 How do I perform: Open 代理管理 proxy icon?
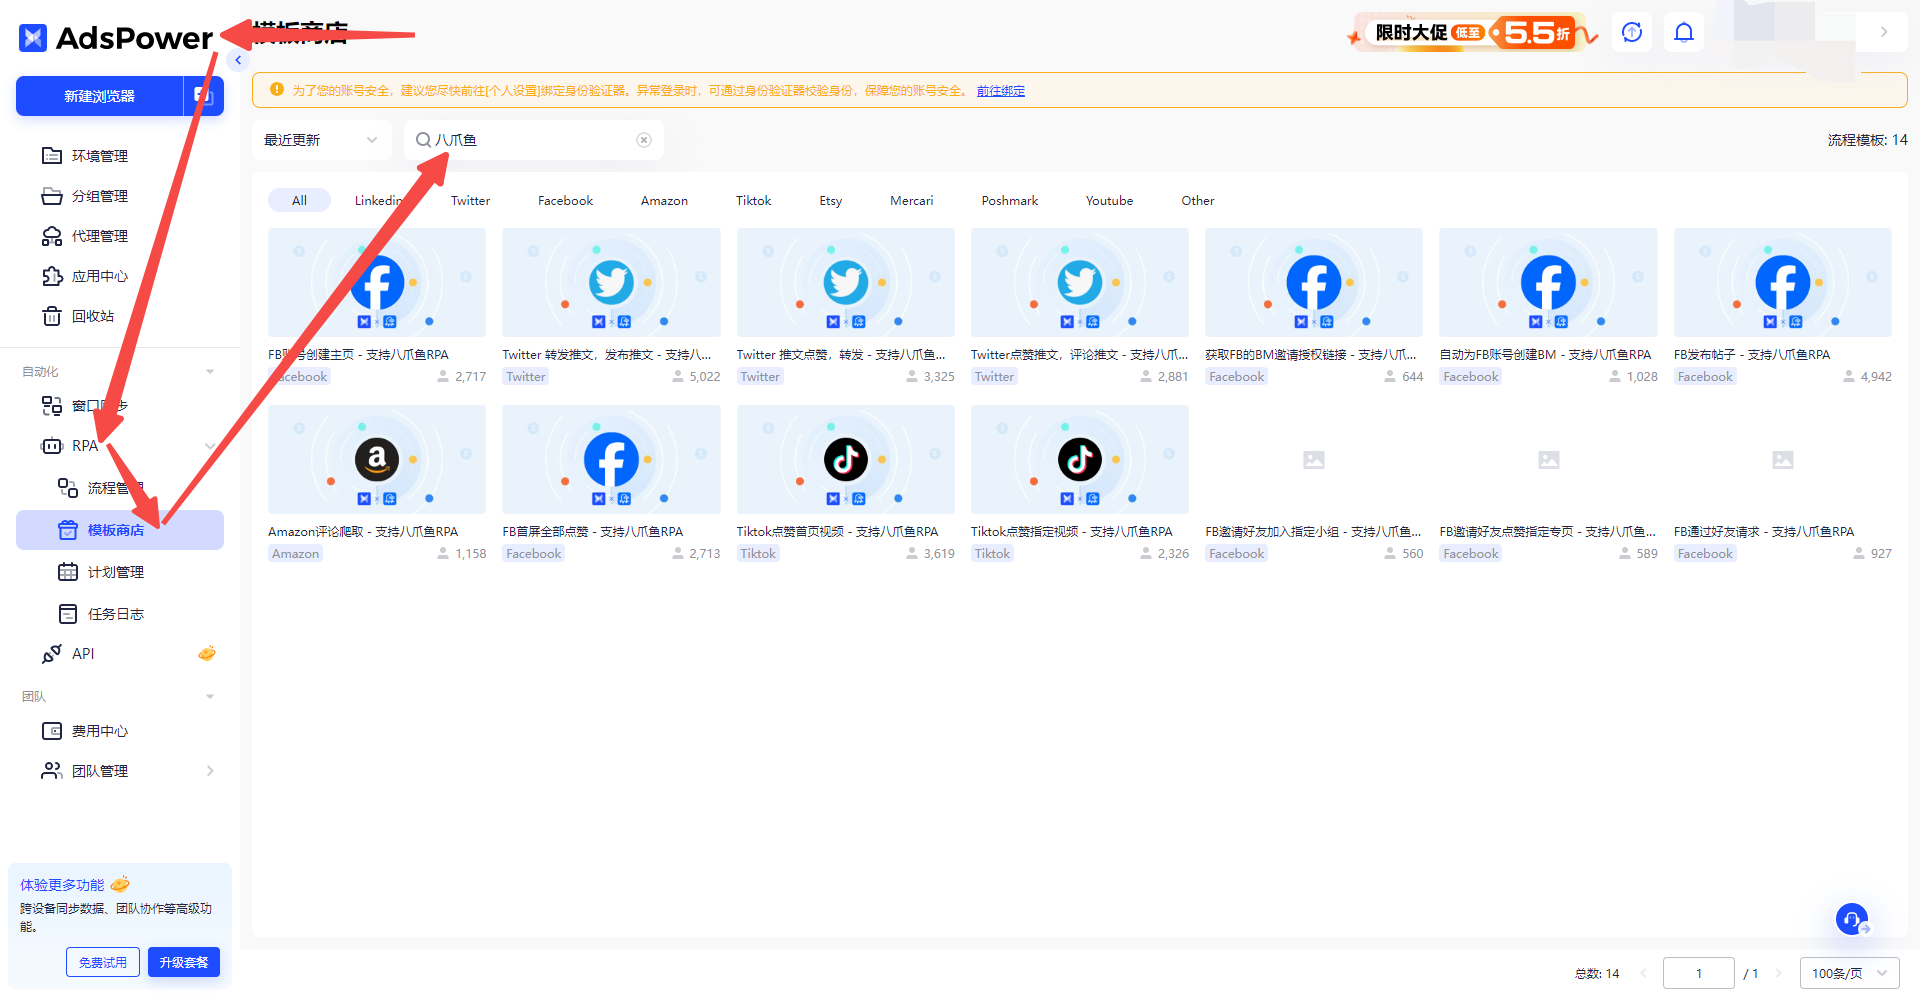pos(52,236)
